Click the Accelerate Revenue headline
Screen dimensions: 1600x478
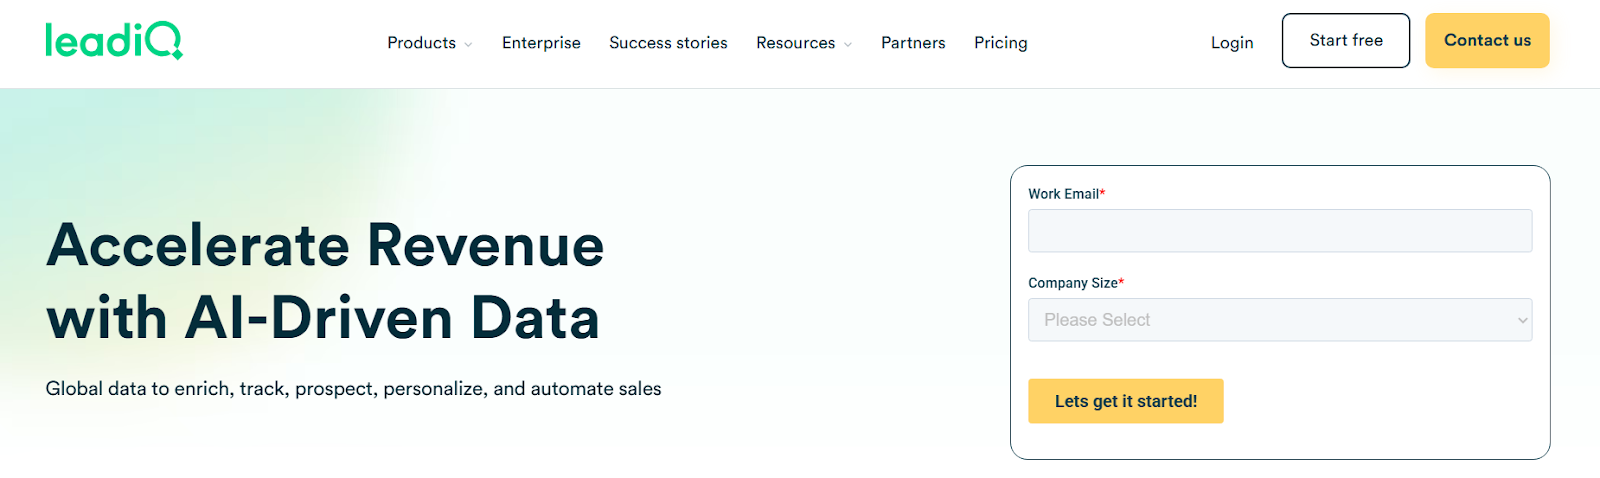pyautogui.click(x=325, y=281)
